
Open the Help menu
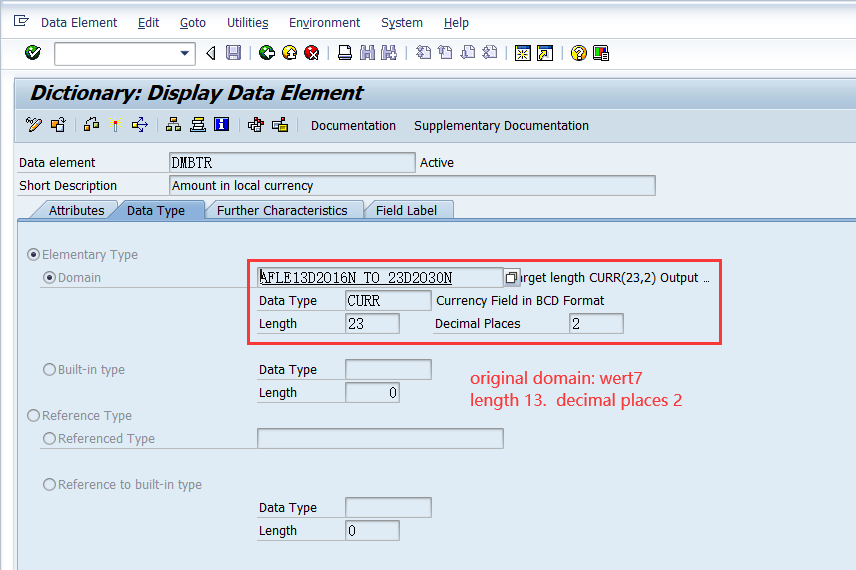(x=456, y=22)
